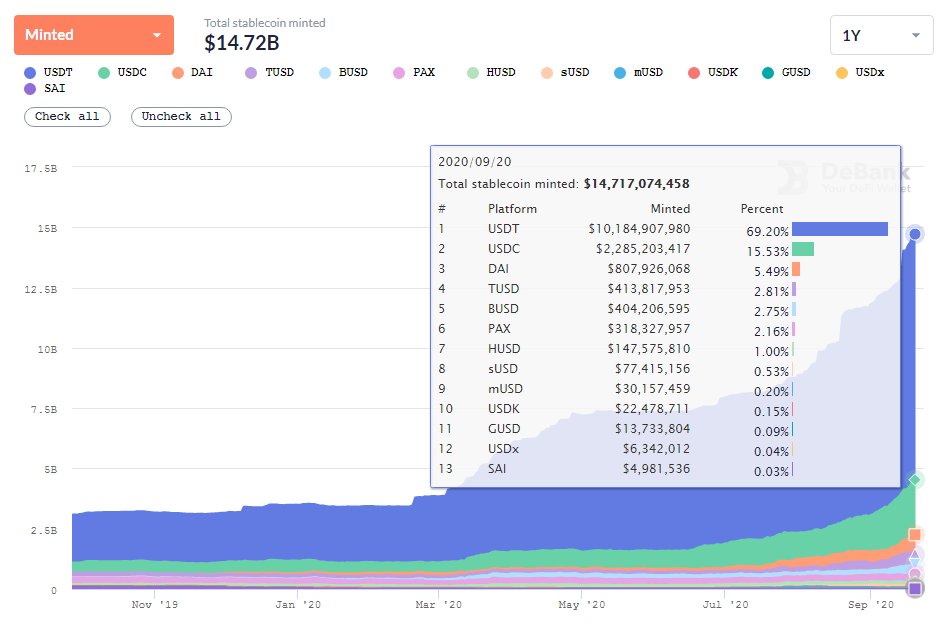This screenshot has height=637, width=942.
Task: Click the Minted column header in tooltip
Action: tap(670, 209)
